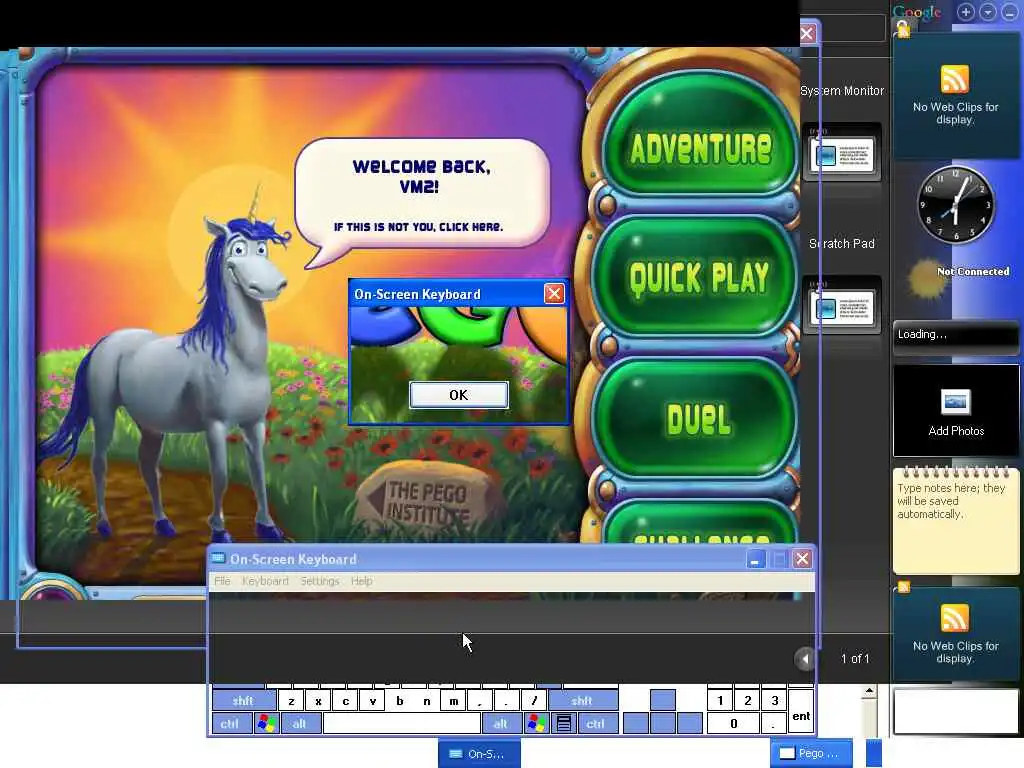The height and width of the screenshot is (768, 1024).
Task: Open the Keyboard menu of On-Screen Keyboard
Action: click(x=265, y=581)
